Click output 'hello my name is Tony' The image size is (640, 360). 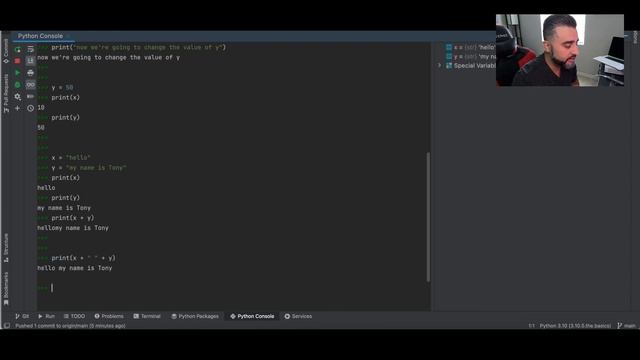pos(75,268)
